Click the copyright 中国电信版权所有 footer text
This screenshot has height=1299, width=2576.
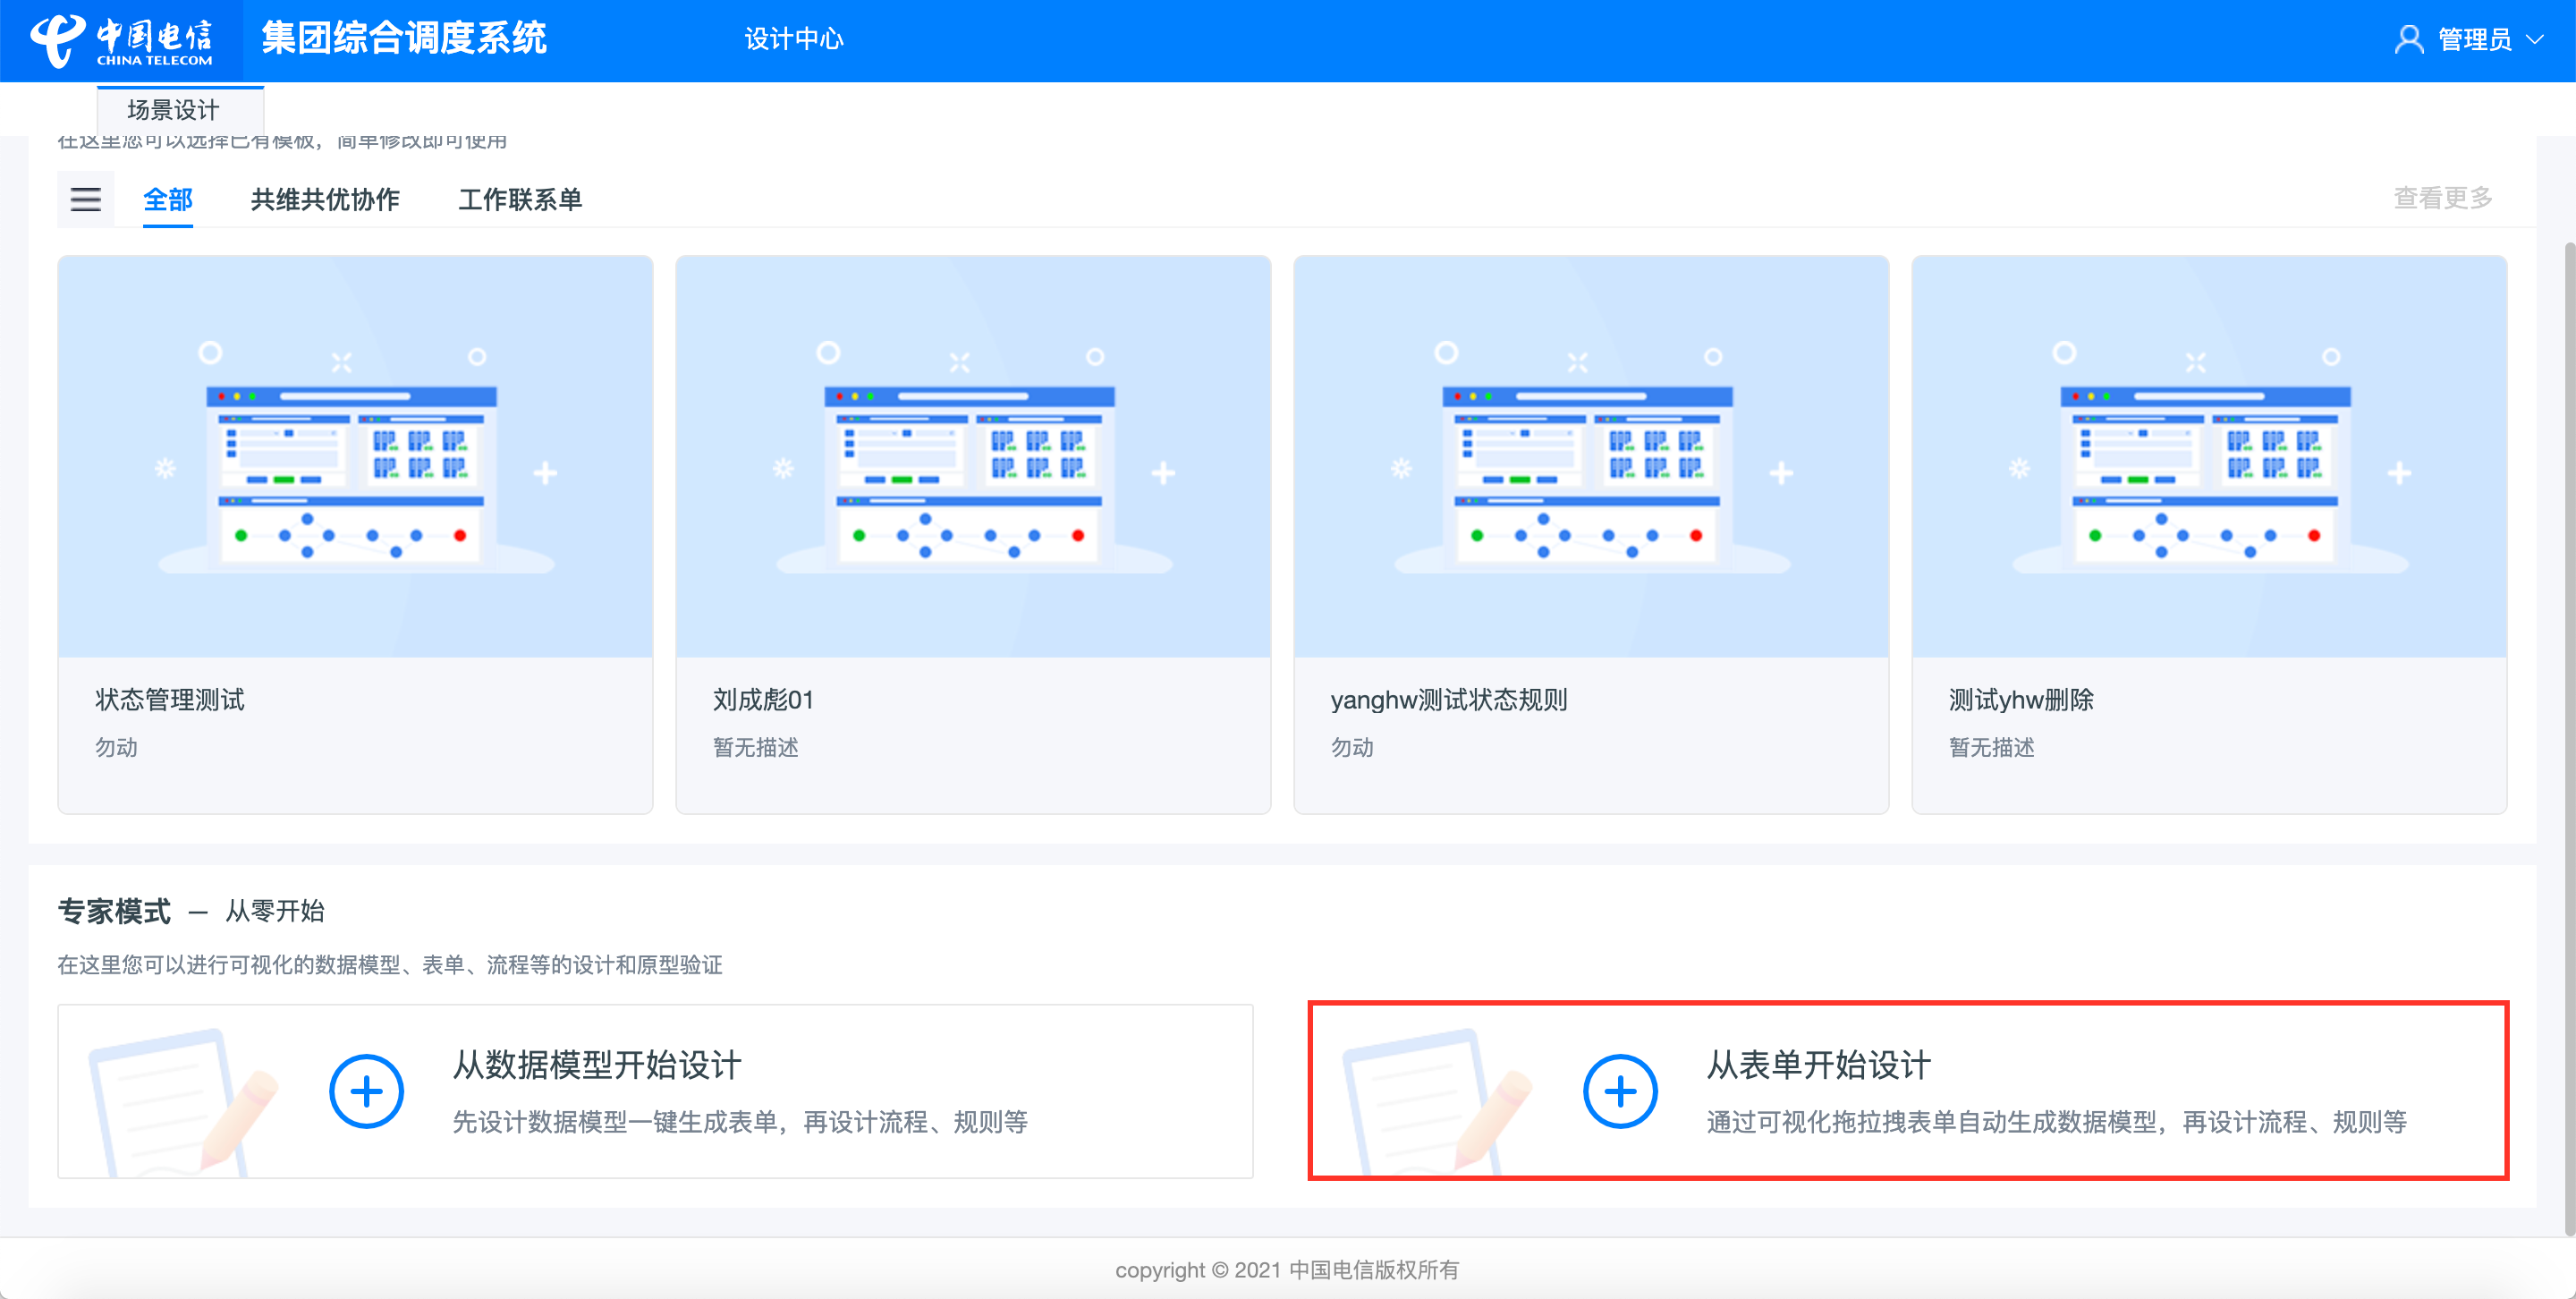click(1287, 1270)
